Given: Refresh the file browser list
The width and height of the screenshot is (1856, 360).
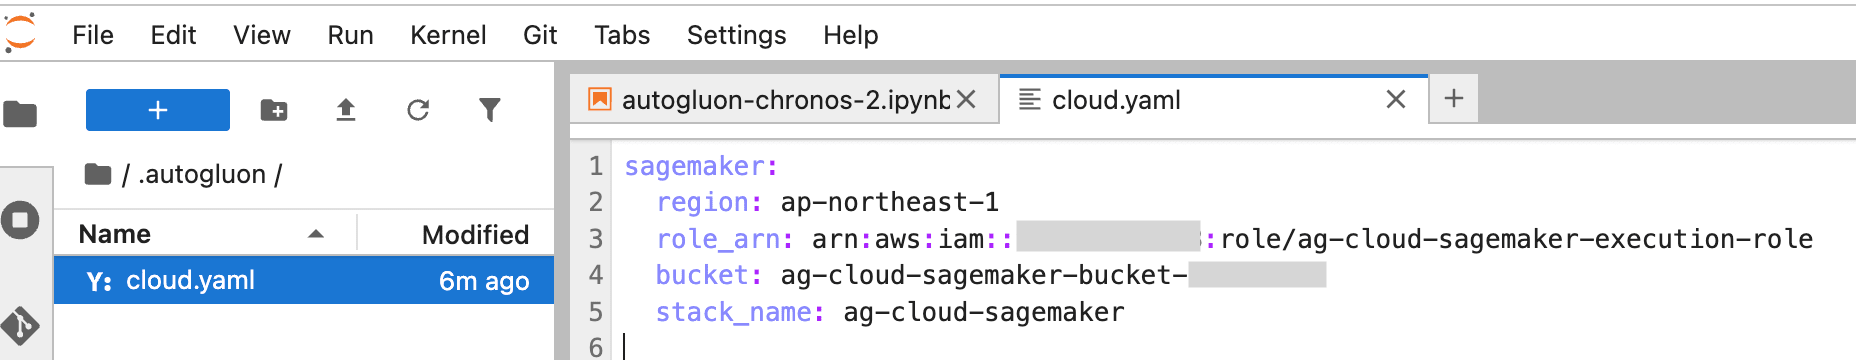Looking at the screenshot, I should pos(418,110).
